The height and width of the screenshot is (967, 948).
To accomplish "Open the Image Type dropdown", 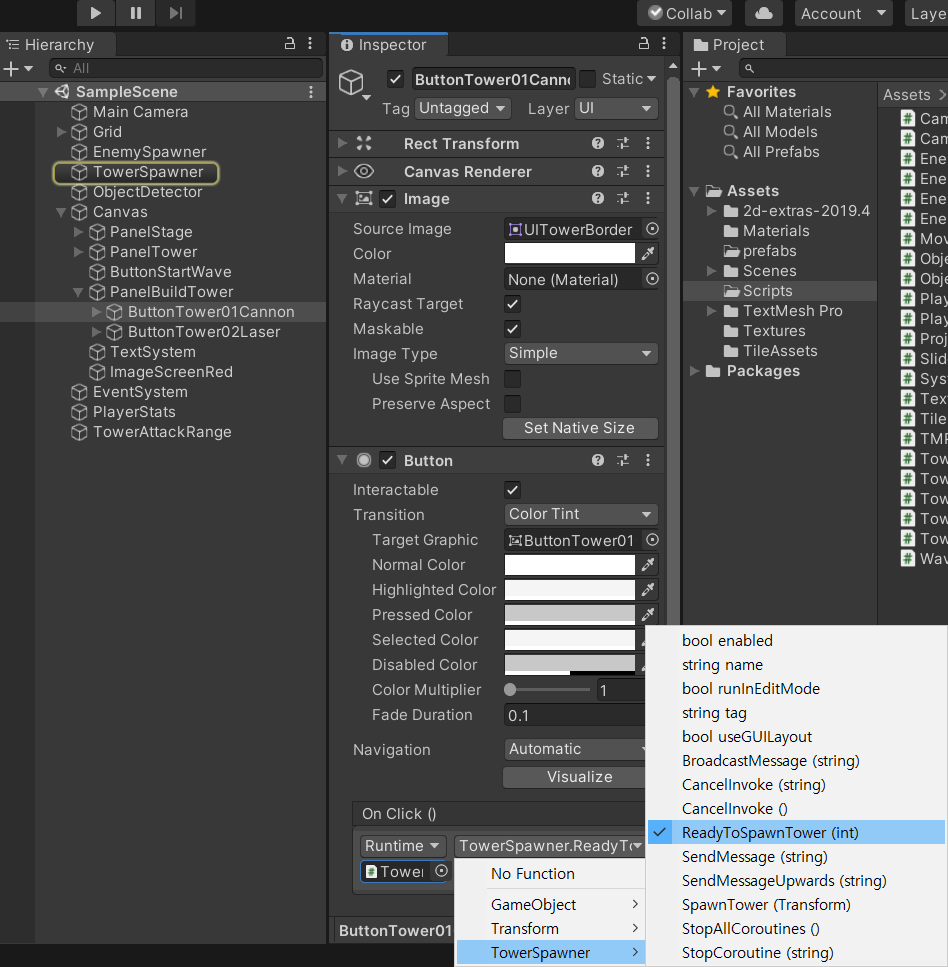I will (x=580, y=353).
